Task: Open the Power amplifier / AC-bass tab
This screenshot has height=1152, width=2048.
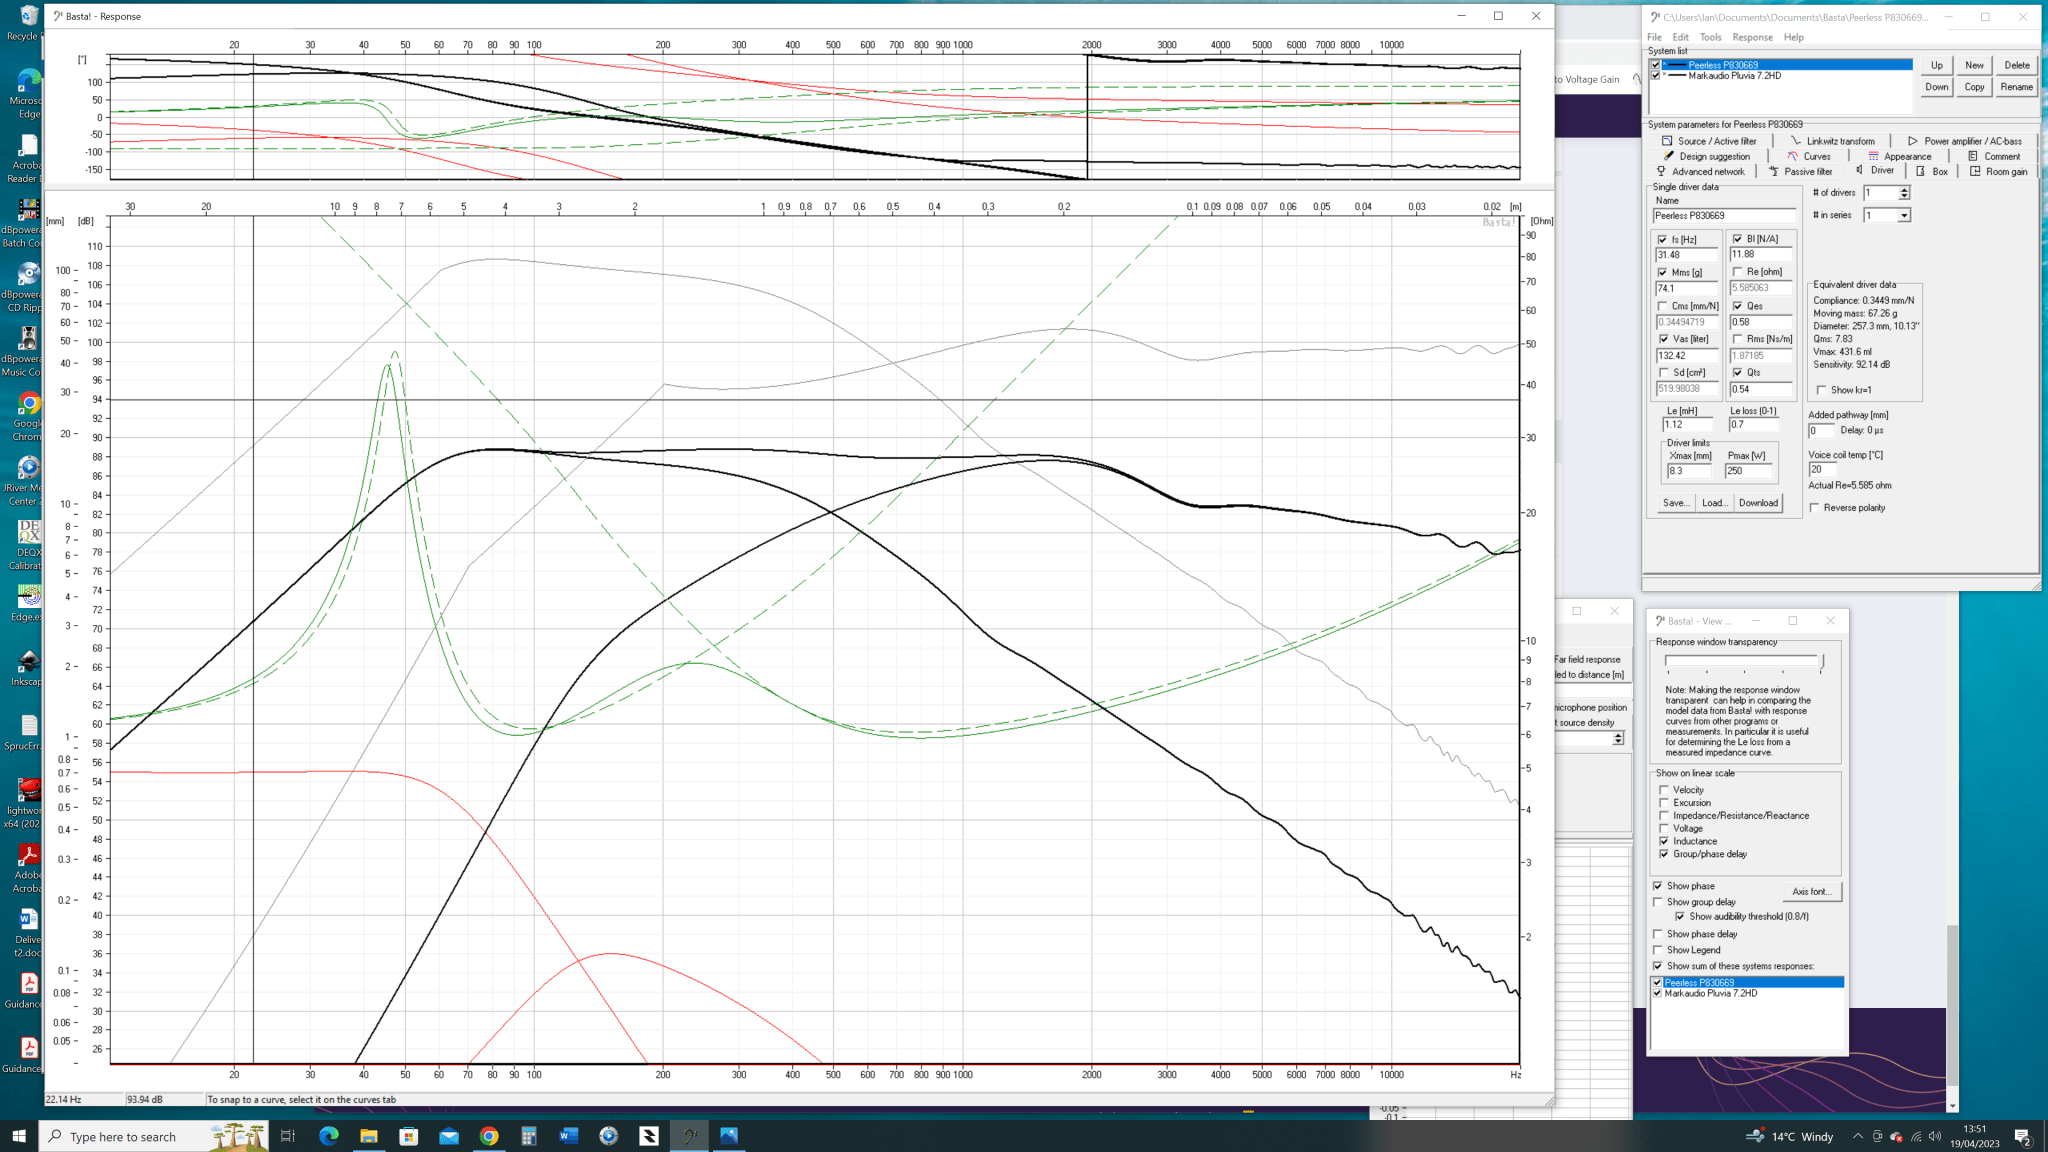Action: click(1965, 141)
